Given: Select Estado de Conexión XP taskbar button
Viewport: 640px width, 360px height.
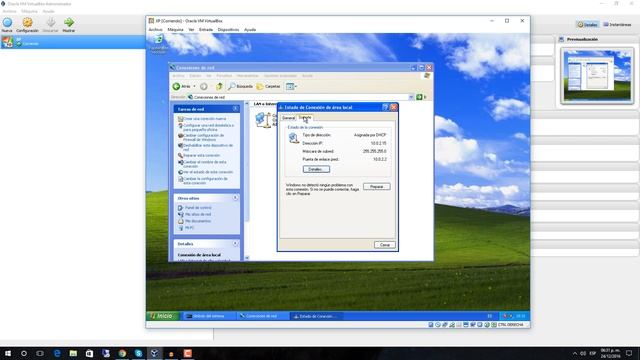Looking at the screenshot, I should click(x=316, y=316).
